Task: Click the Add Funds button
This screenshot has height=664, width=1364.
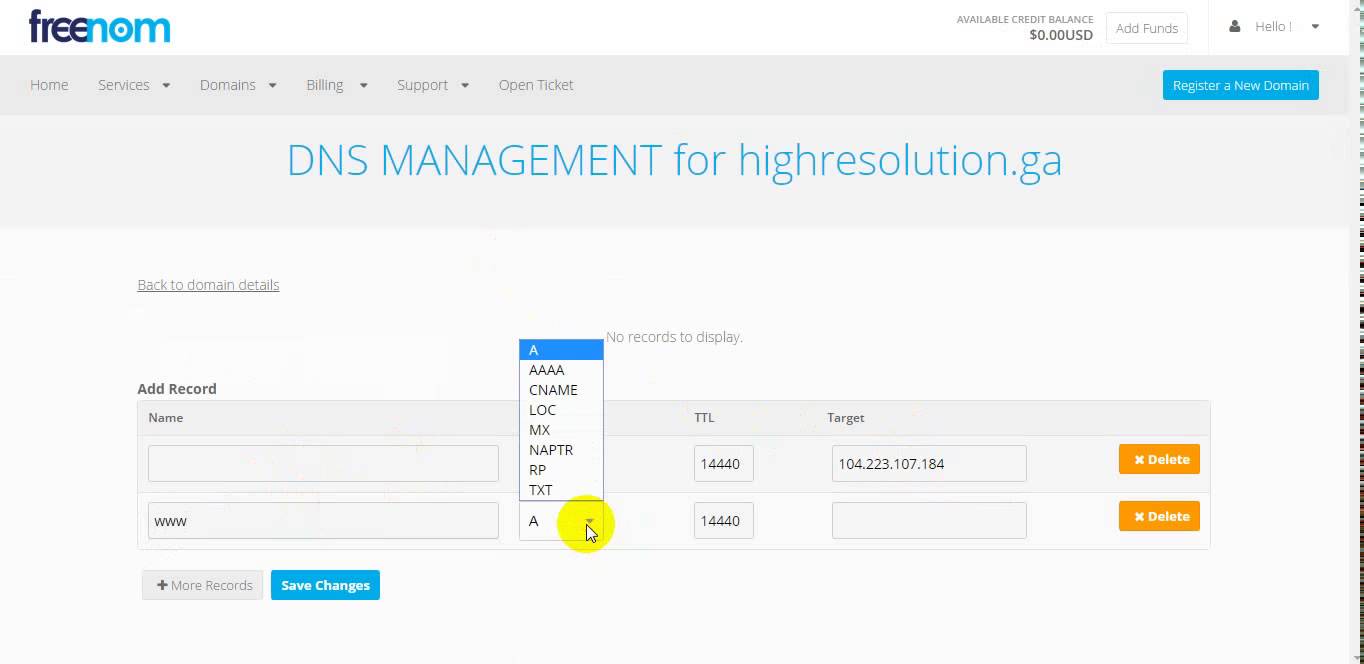Action: (x=1147, y=28)
